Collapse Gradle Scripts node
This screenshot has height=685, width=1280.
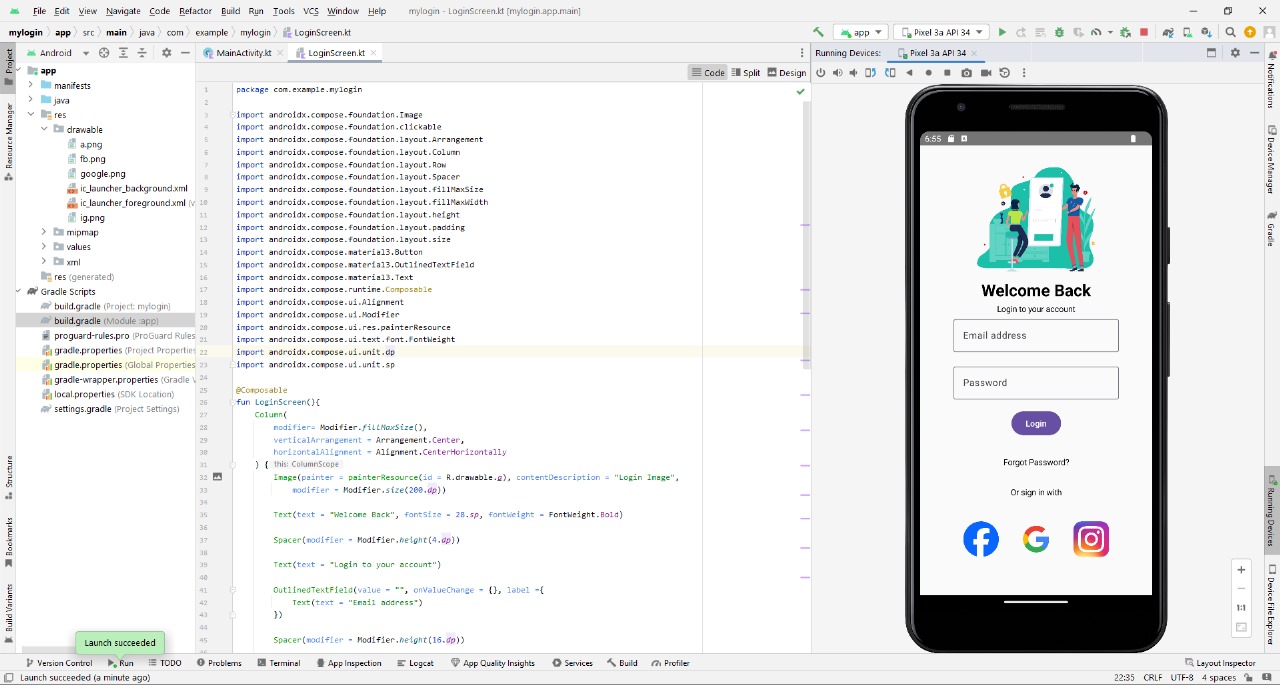pyautogui.click(x=20, y=291)
